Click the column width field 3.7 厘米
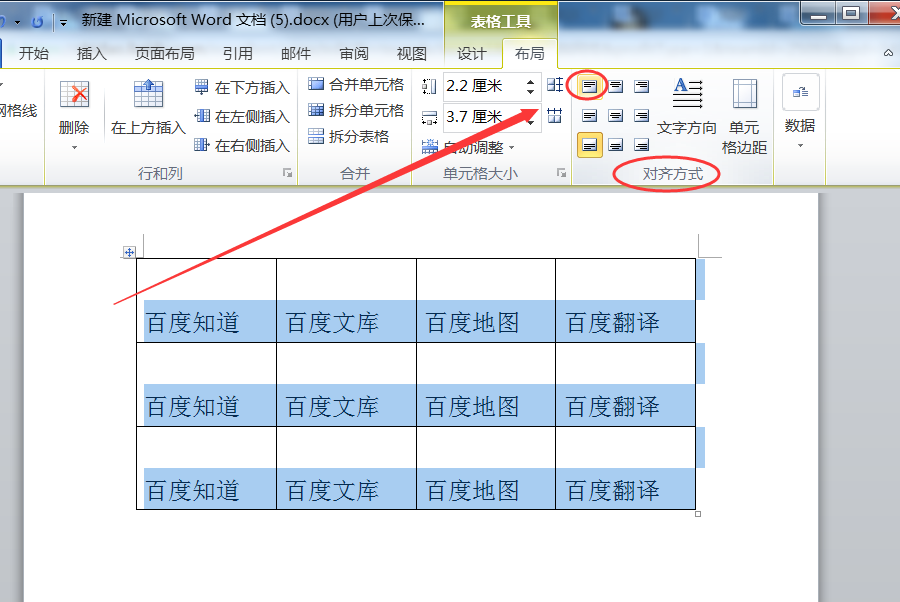This screenshot has width=900, height=602. point(482,117)
